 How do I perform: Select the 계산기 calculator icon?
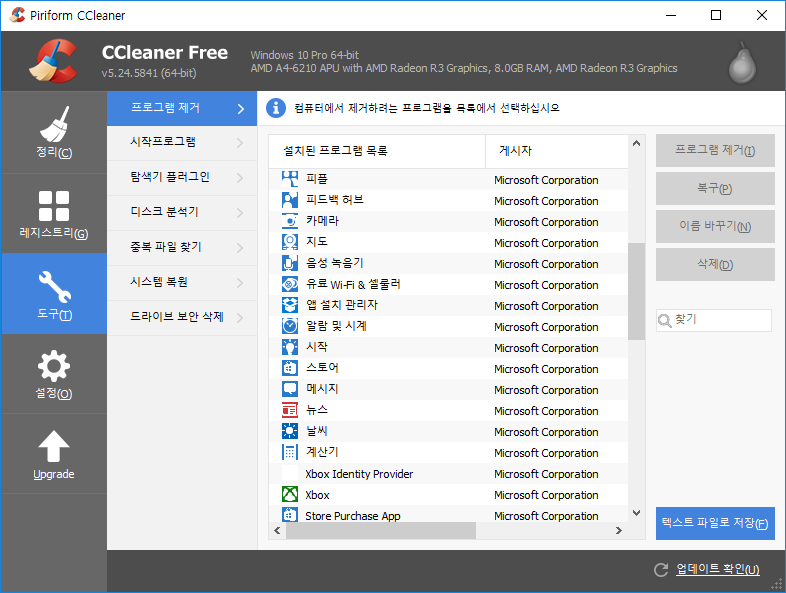(x=290, y=452)
